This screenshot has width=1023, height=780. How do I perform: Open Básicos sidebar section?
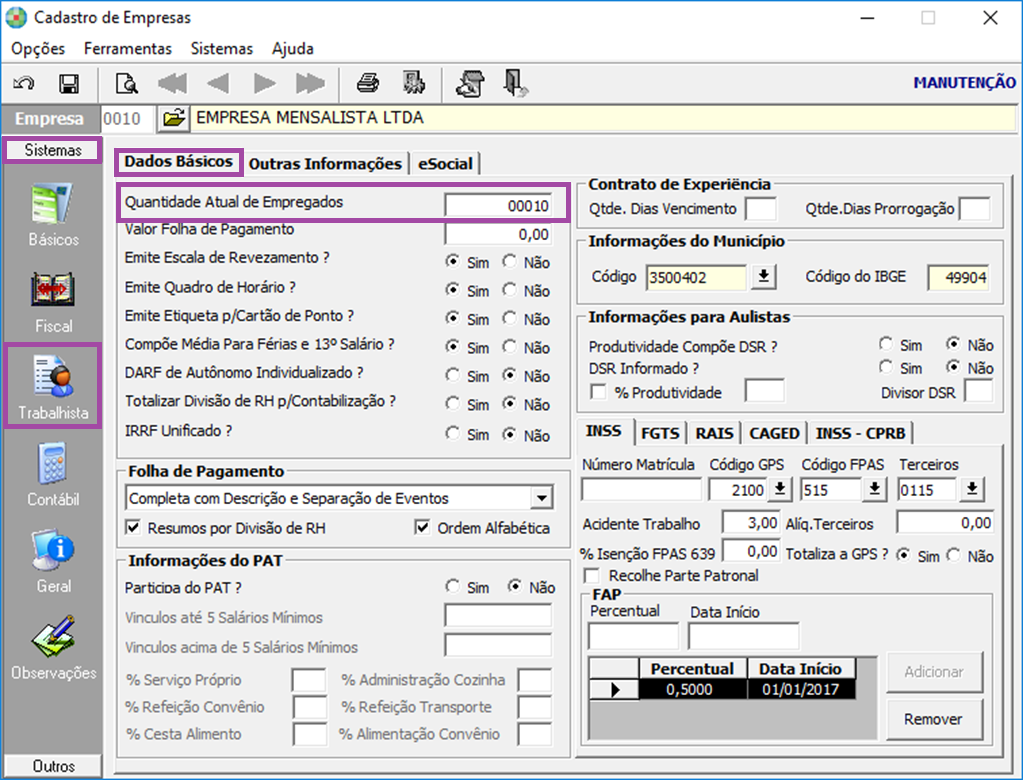pos(53,215)
